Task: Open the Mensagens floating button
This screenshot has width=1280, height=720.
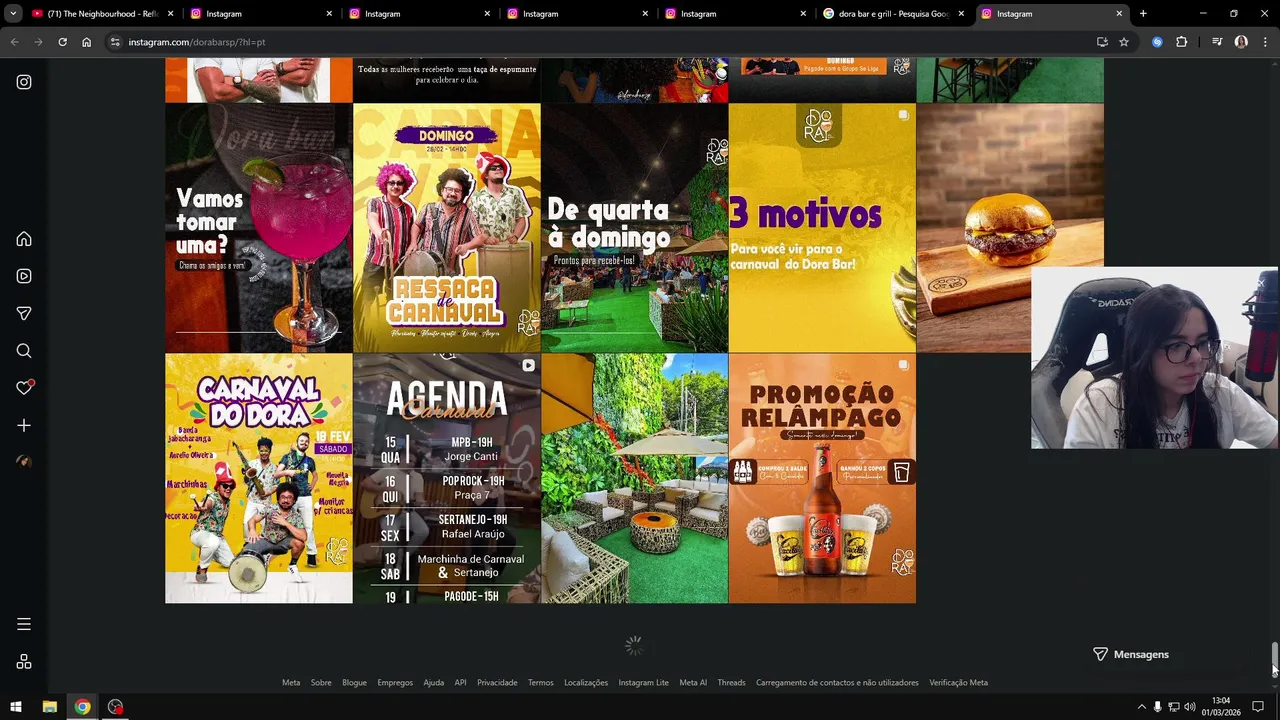Action: pyautogui.click(x=1131, y=654)
